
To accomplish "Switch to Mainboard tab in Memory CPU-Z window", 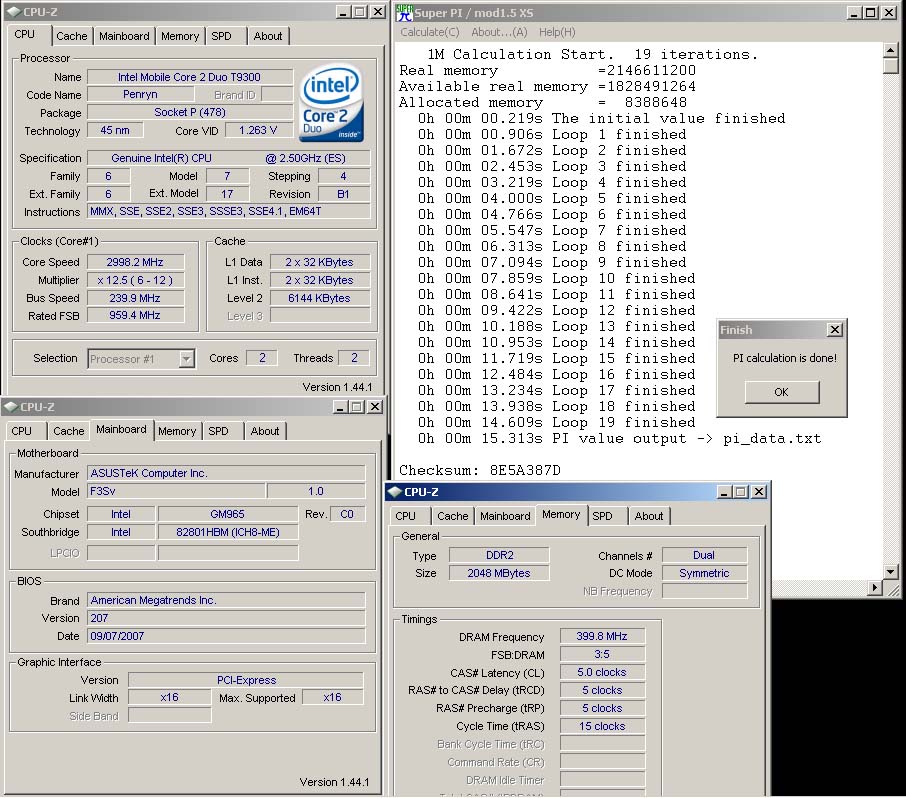I will [505, 516].
